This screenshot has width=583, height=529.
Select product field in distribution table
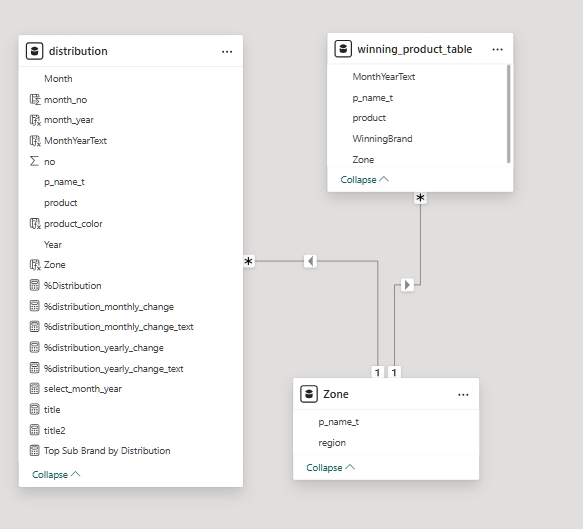[x=61, y=203]
